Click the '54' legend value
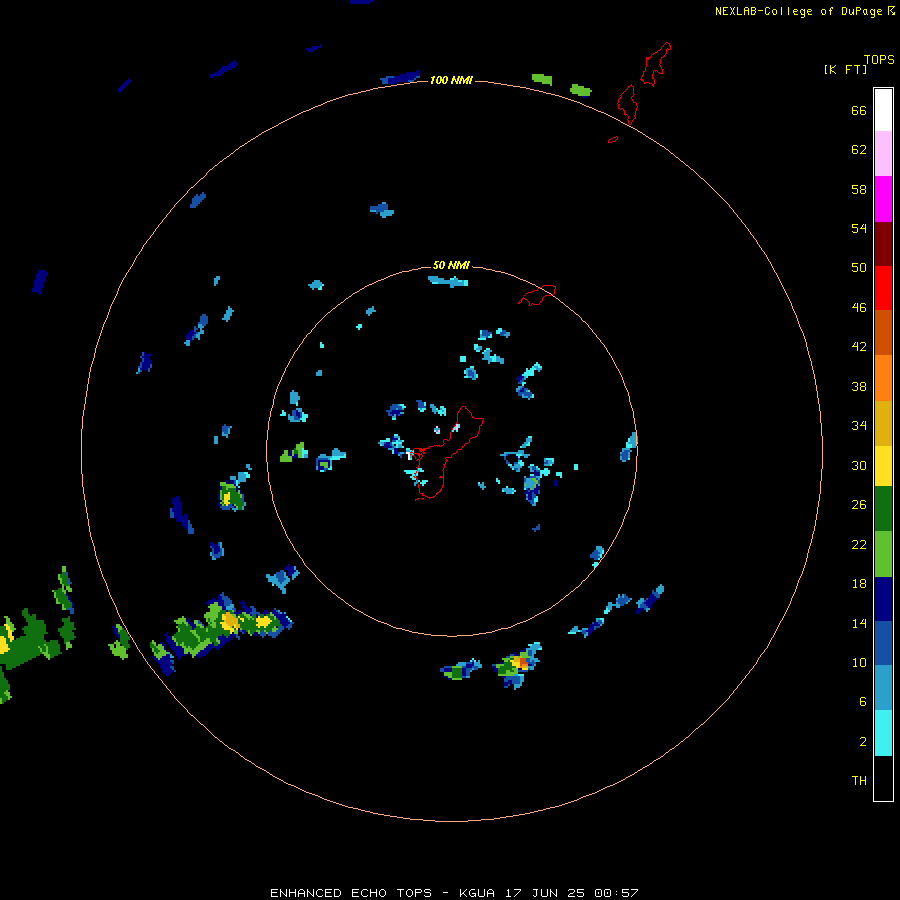This screenshot has width=900, height=900. 859,228
